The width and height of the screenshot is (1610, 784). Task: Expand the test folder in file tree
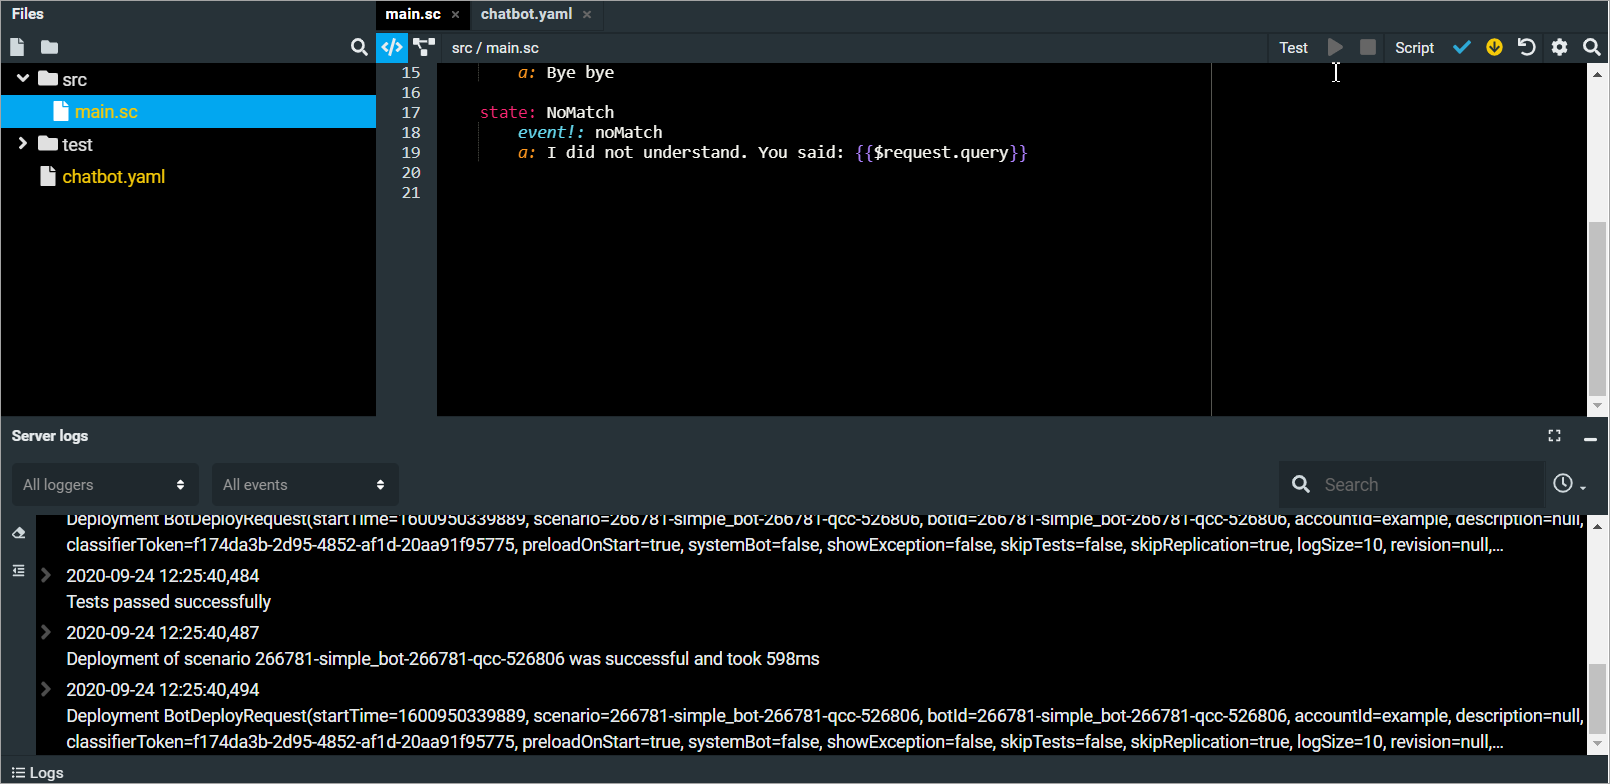point(23,144)
